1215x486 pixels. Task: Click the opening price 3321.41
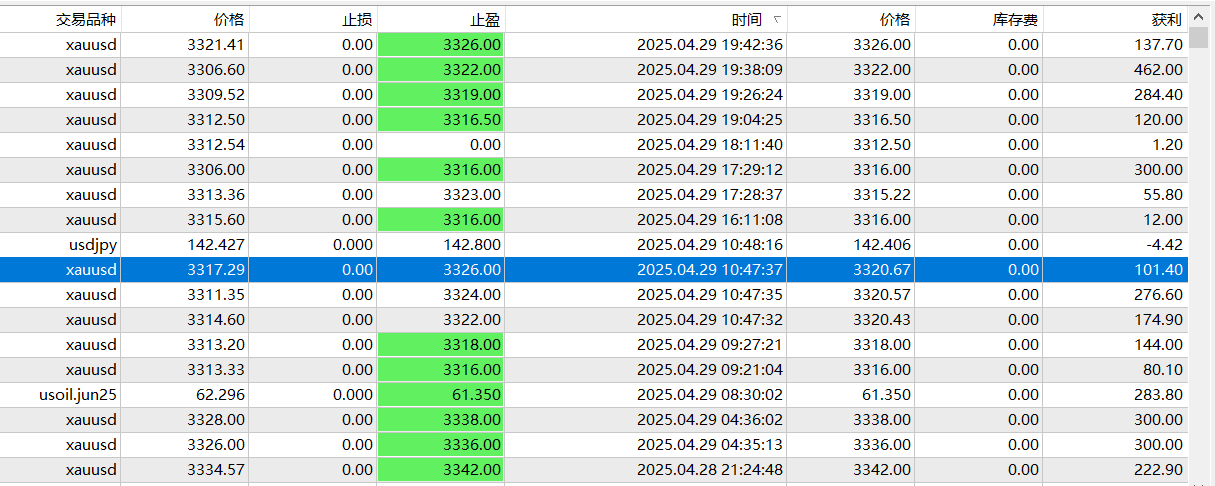coord(216,44)
